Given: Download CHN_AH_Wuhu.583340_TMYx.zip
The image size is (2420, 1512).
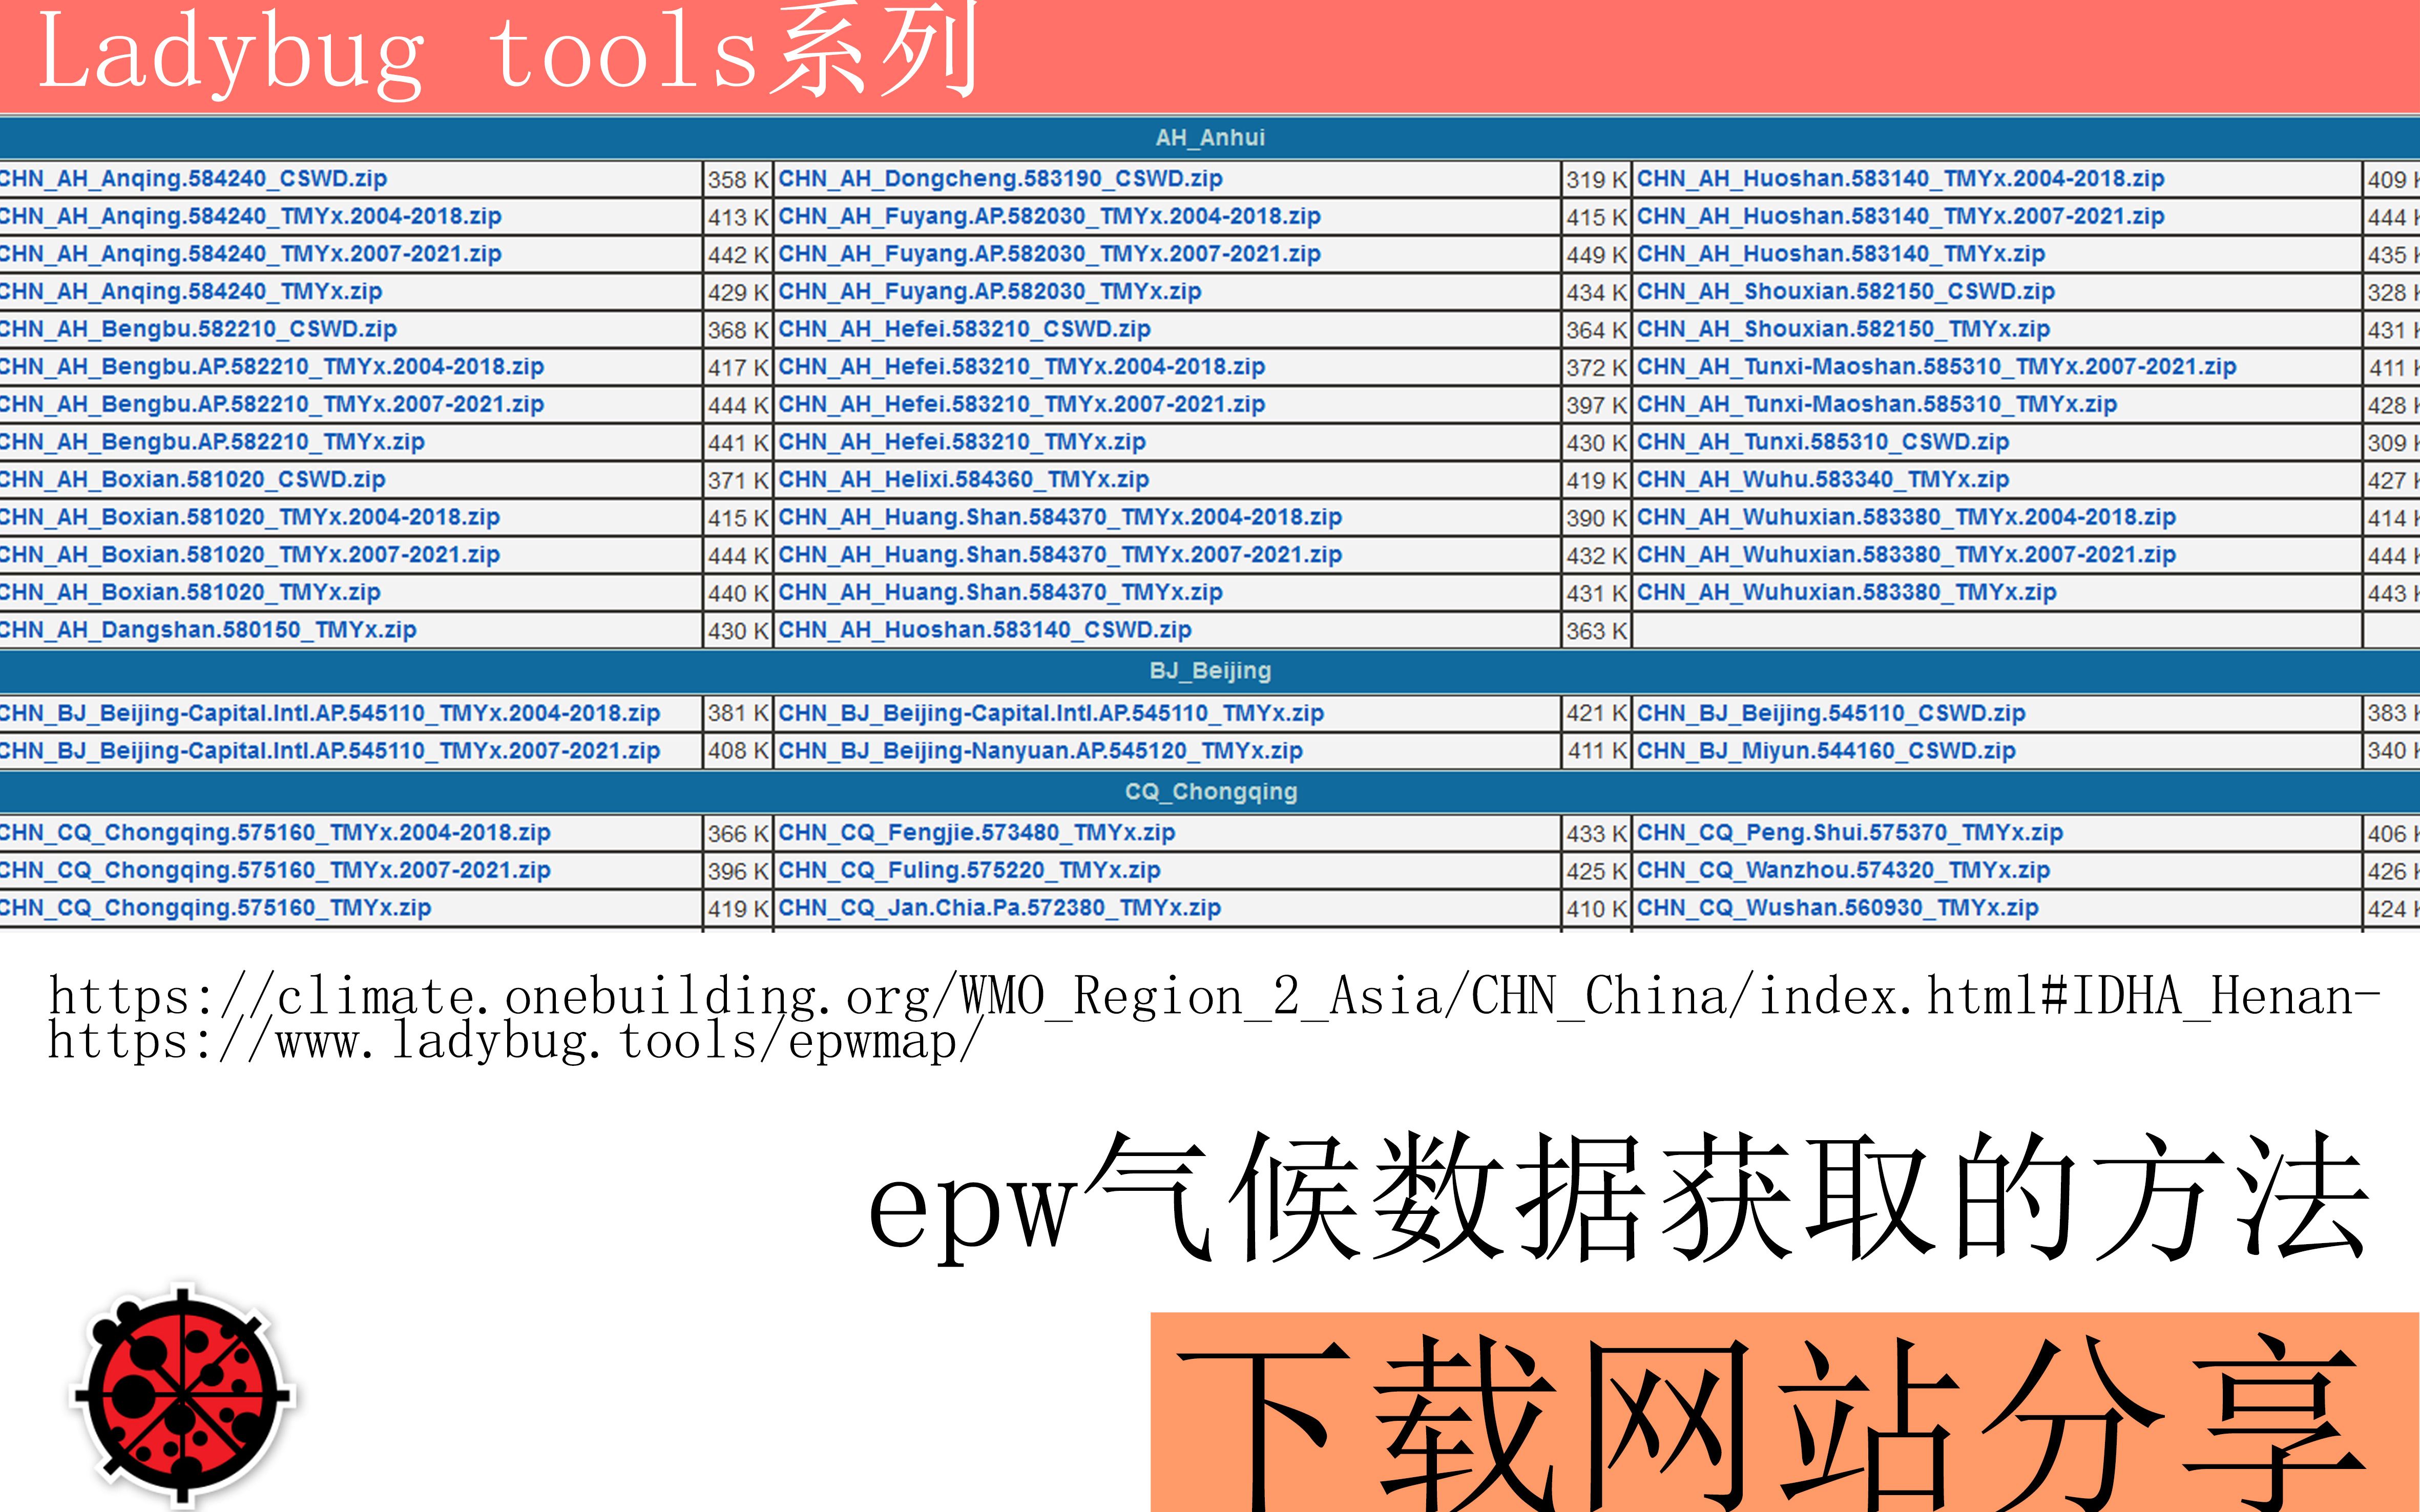Looking at the screenshot, I should tap(1823, 480).
